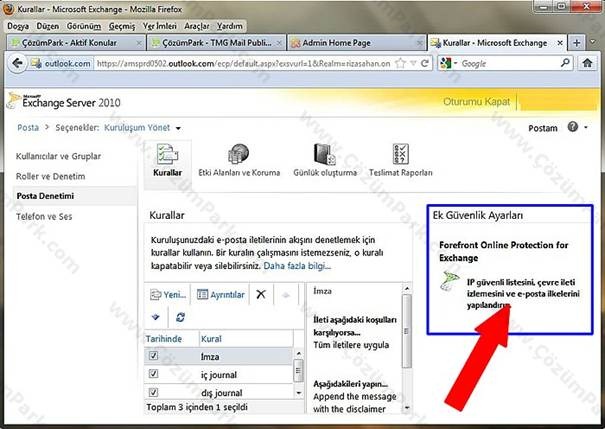The height and width of the screenshot is (429, 605).
Task: Open the Dosya menu
Action: [18, 26]
